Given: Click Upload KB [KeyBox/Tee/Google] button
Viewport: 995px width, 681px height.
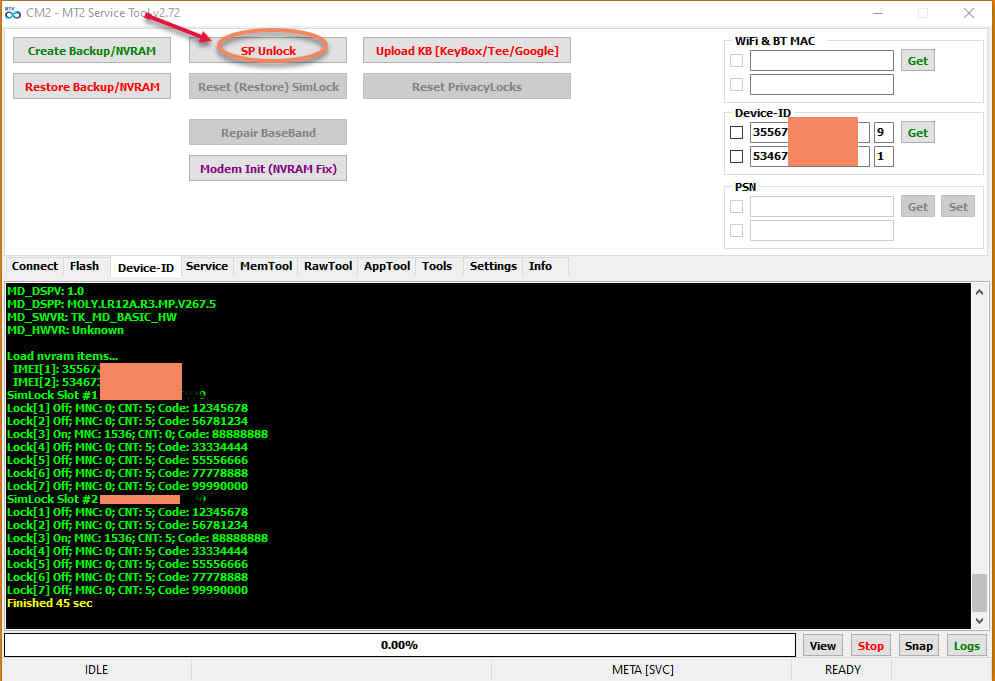Looking at the screenshot, I should click(467, 51).
